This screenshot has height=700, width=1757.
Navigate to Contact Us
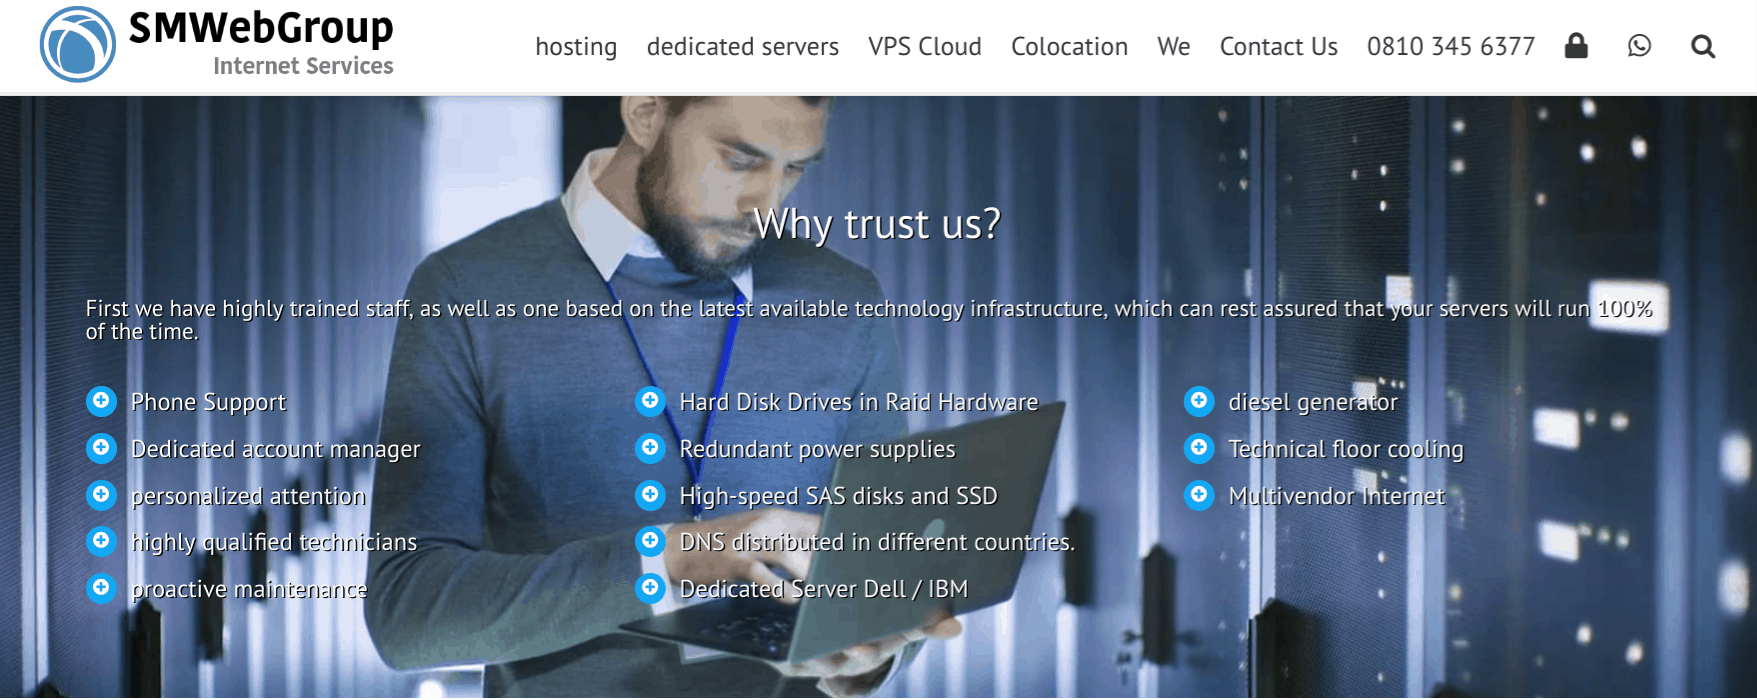point(1278,47)
